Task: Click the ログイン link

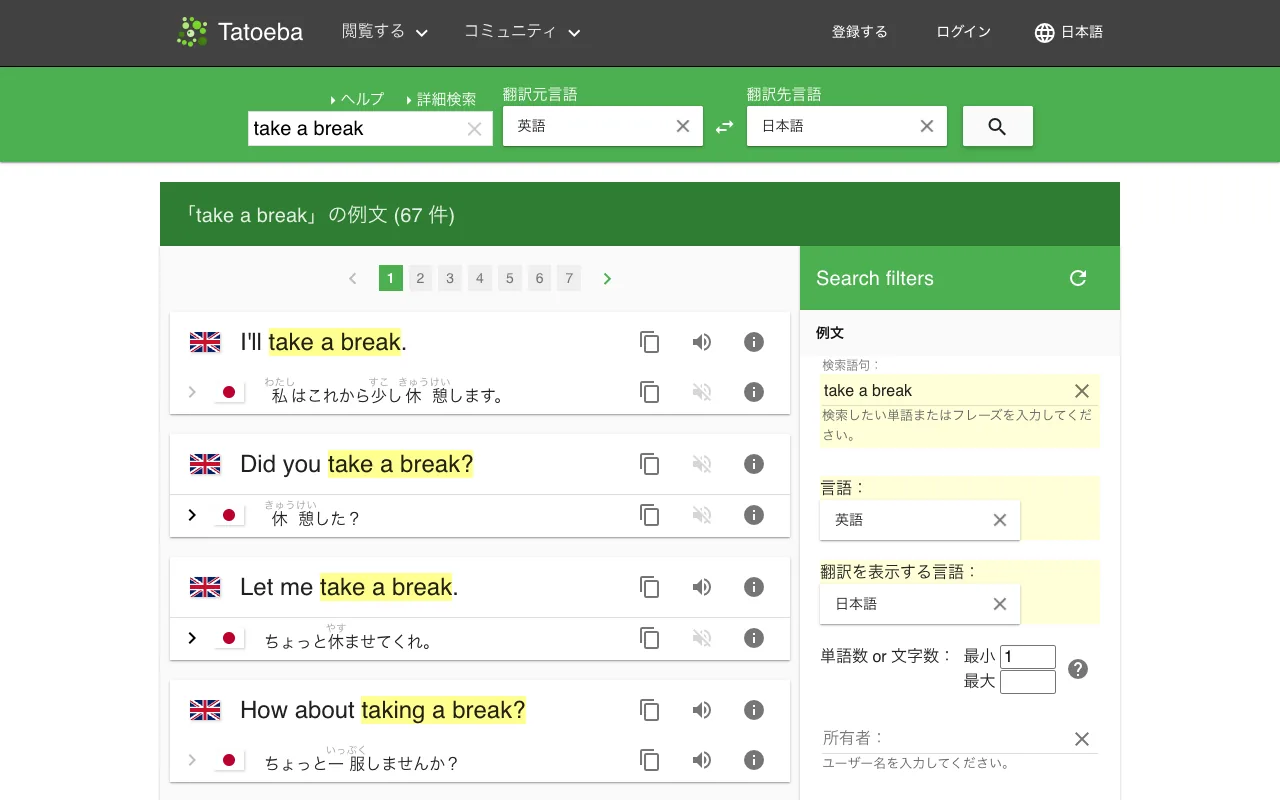Action: pyautogui.click(x=964, y=32)
